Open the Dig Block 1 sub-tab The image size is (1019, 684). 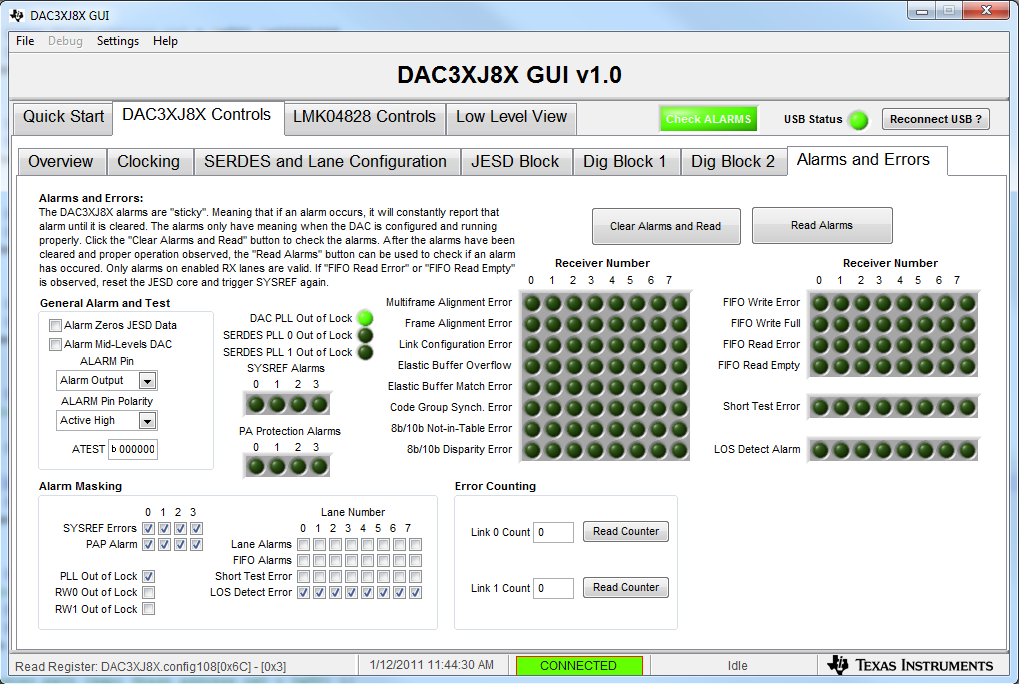pos(625,162)
